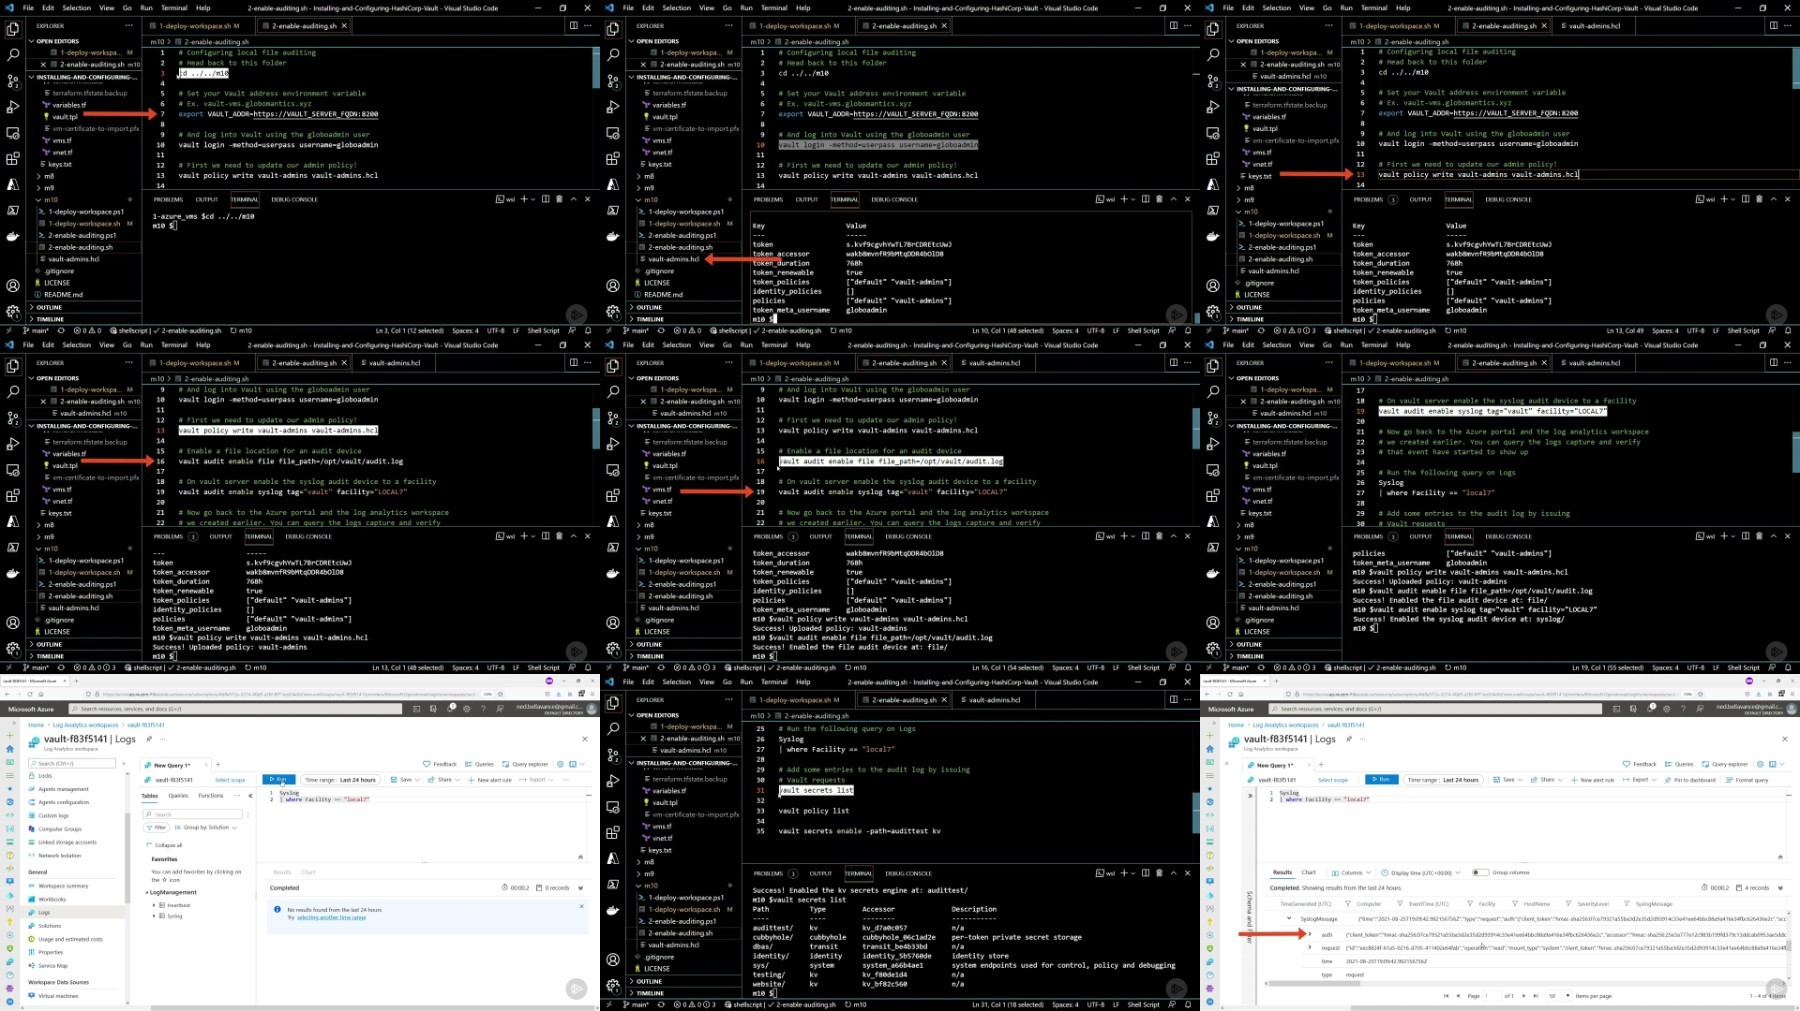Open "Usage and estimated costs" in the Azure workspace menu
Viewport: 1800px width, 1011px height.
pos(70,939)
